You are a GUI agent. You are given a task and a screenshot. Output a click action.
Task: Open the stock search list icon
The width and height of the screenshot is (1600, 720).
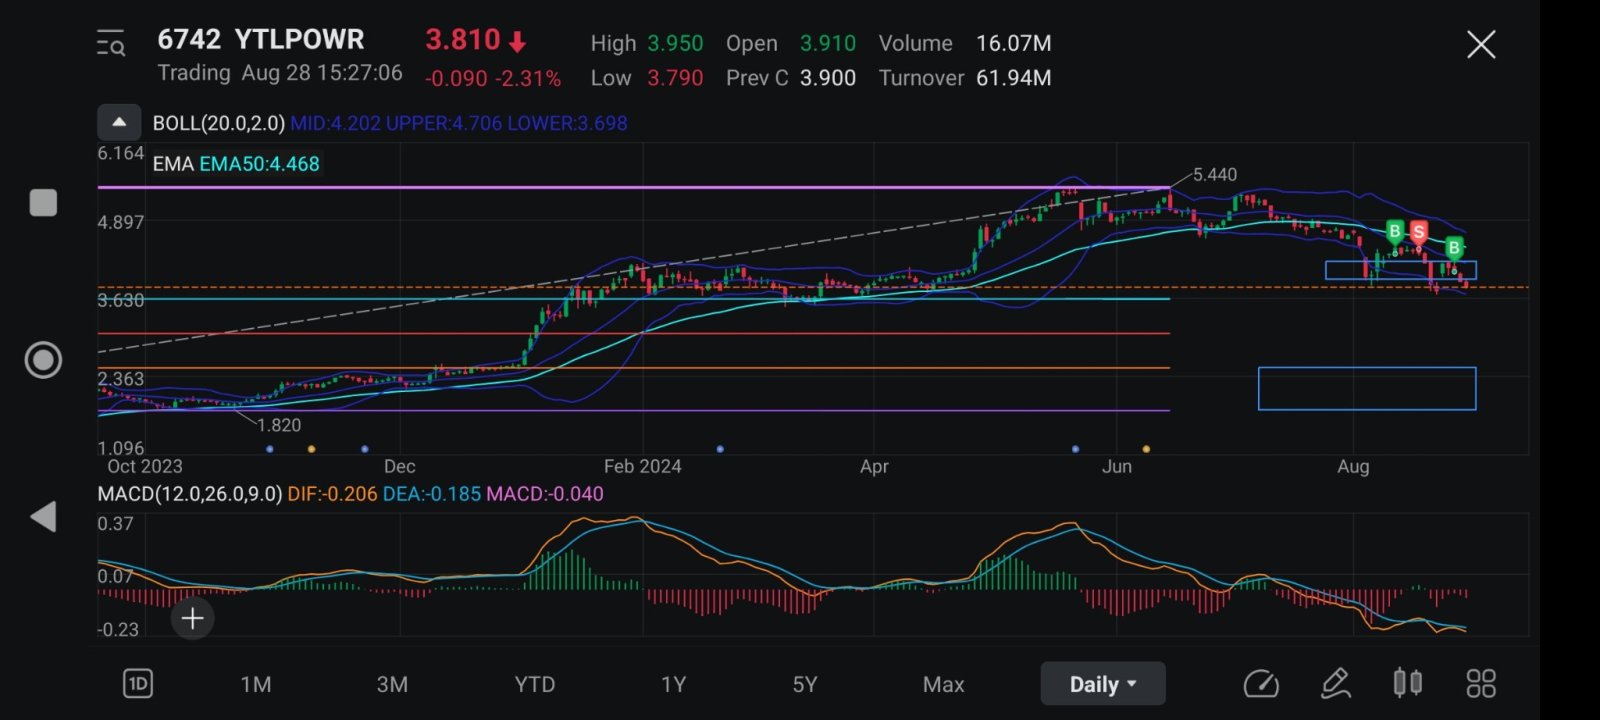(111, 44)
